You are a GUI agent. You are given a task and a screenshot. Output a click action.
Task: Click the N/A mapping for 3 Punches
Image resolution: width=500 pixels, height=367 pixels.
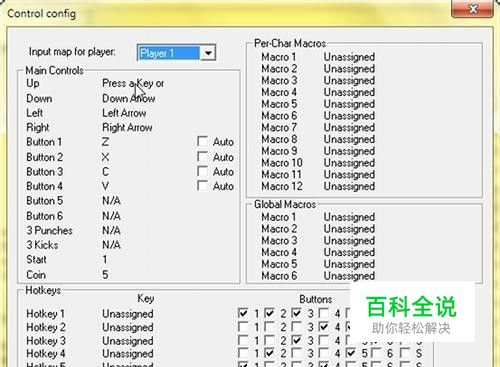tap(111, 230)
